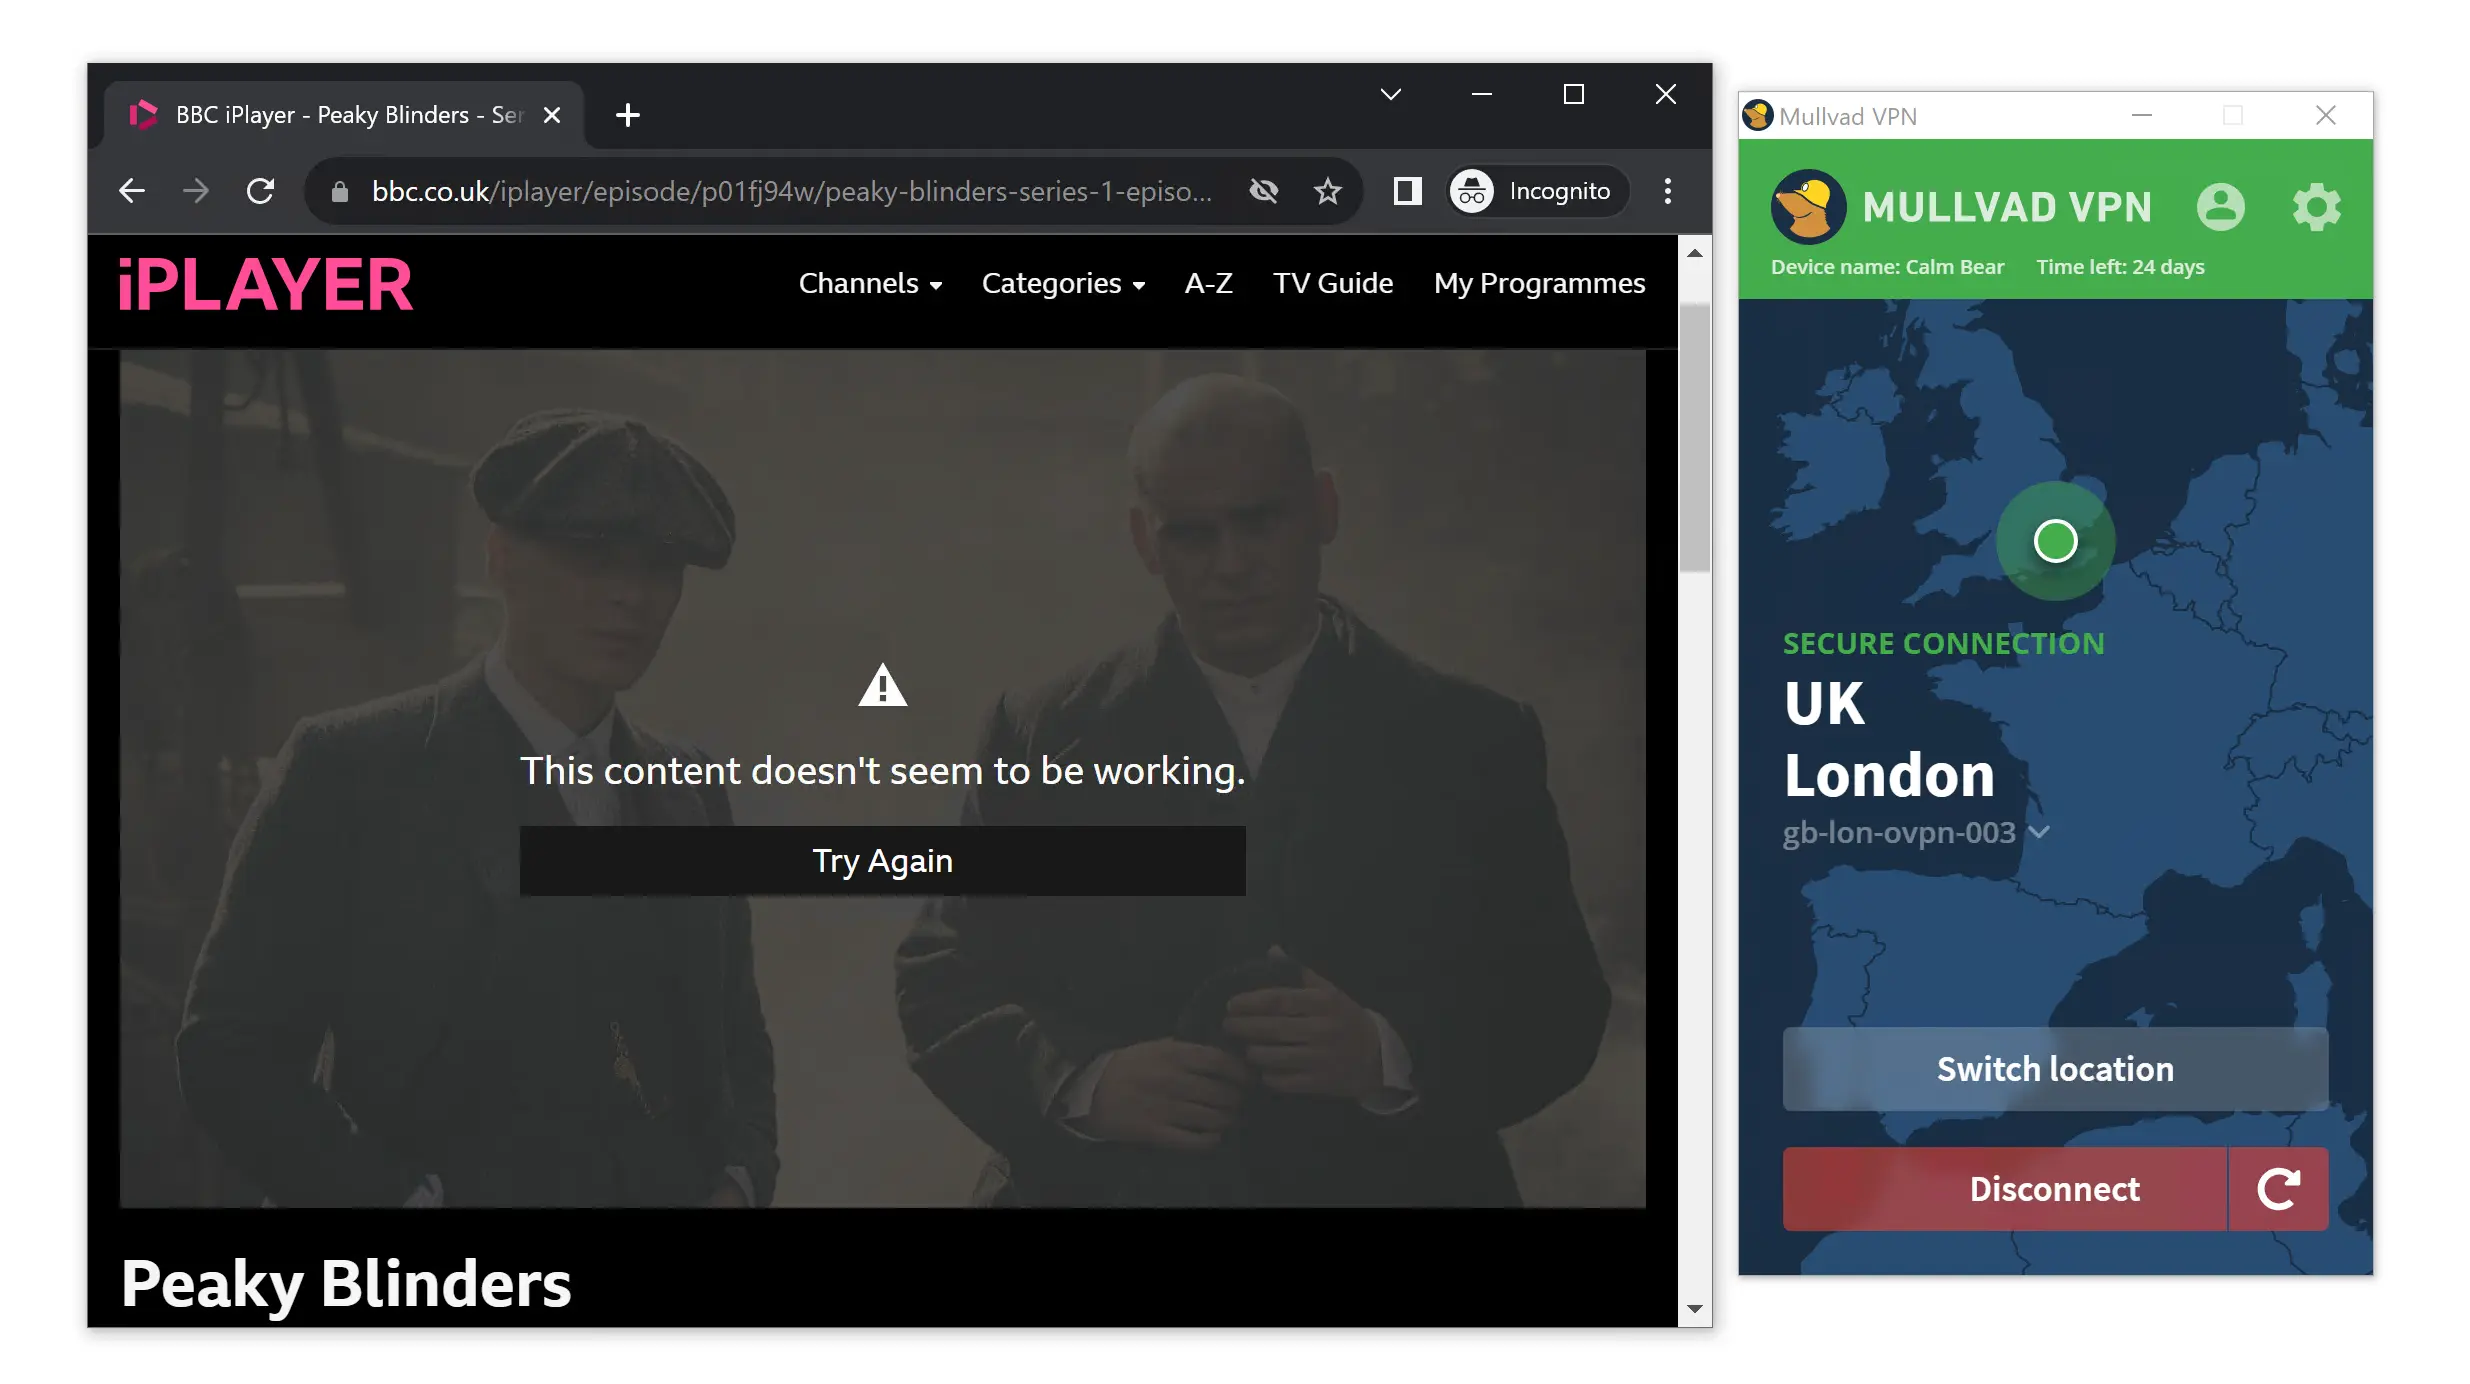Click the Incognito mode icon
This screenshot has height=1384, width=2470.
pos(1472,190)
